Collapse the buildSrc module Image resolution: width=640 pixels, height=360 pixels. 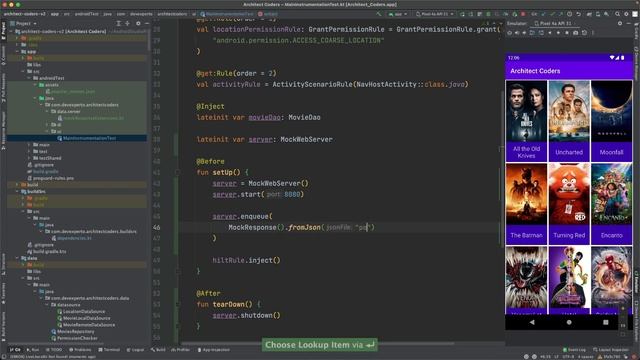(17, 191)
